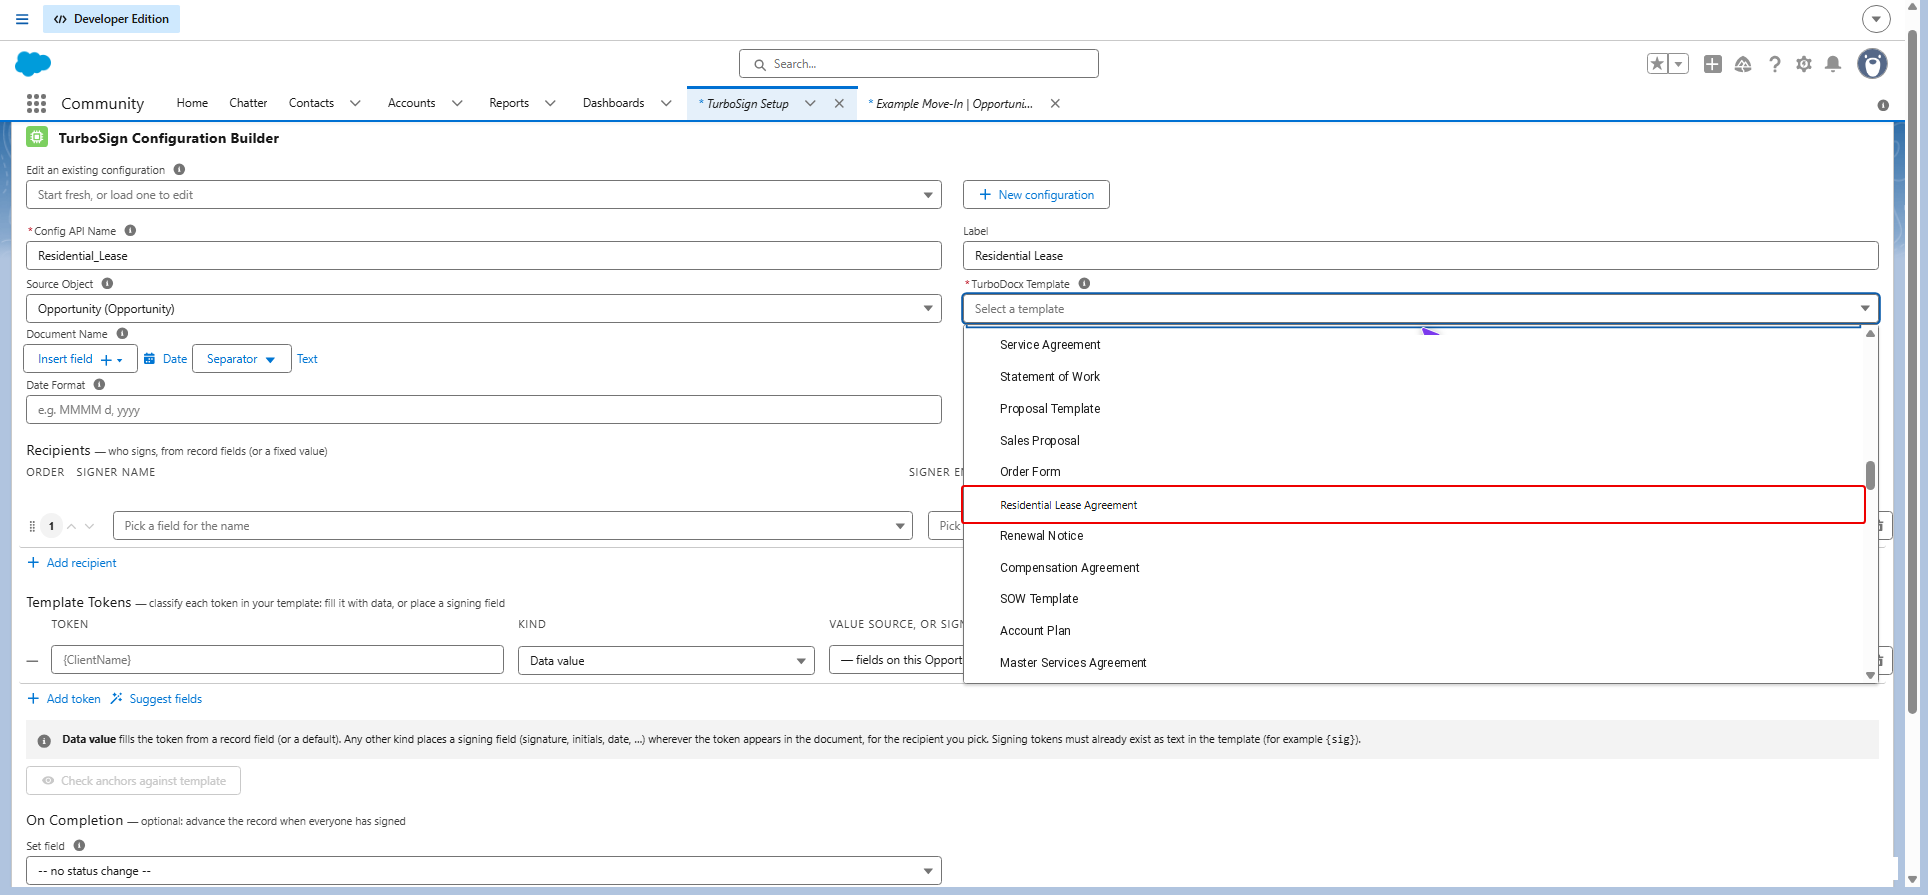This screenshot has height=895, width=1928.
Task: Open the signer name field picker
Action: [x=513, y=526]
